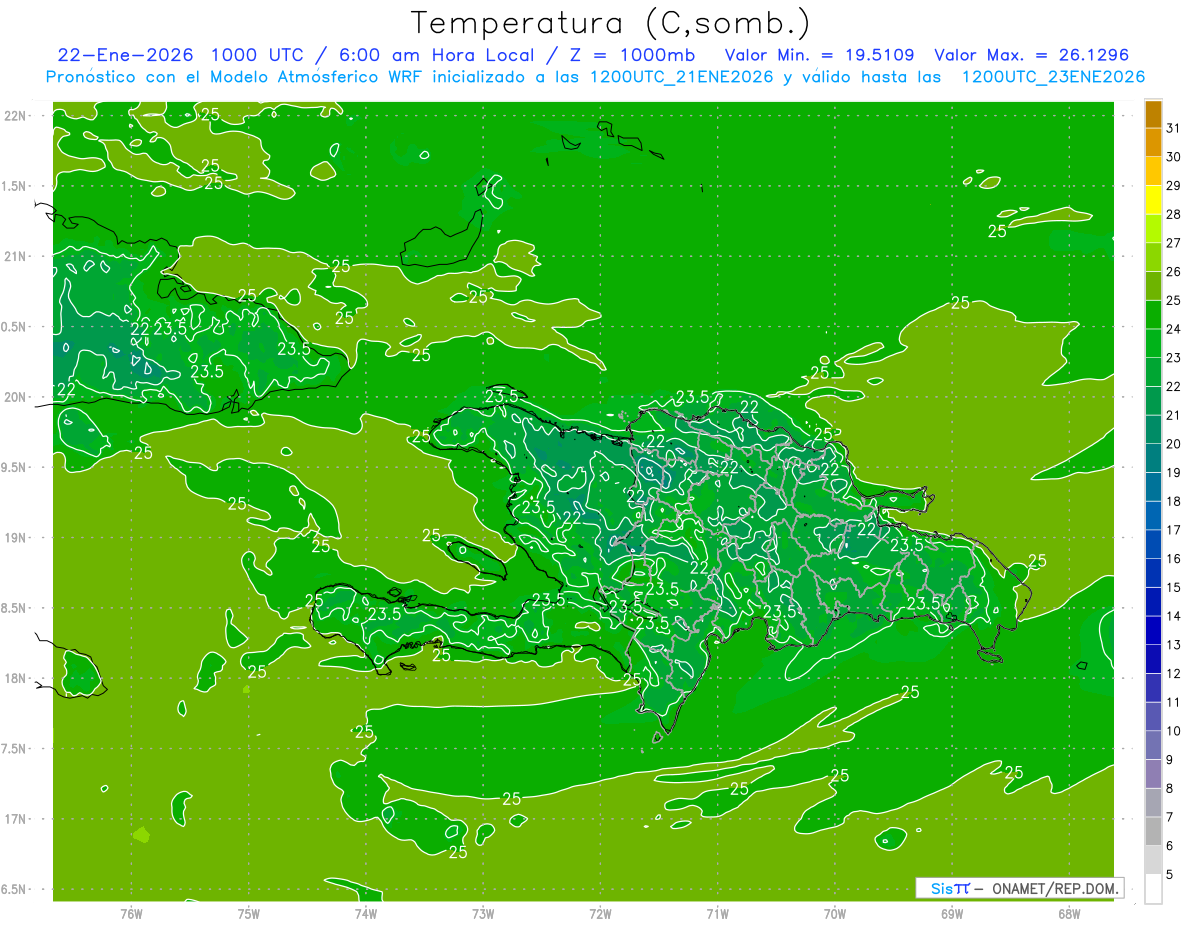Click the white swatch below legend value 5
This screenshot has height=927, width=1200.
tap(1153, 889)
